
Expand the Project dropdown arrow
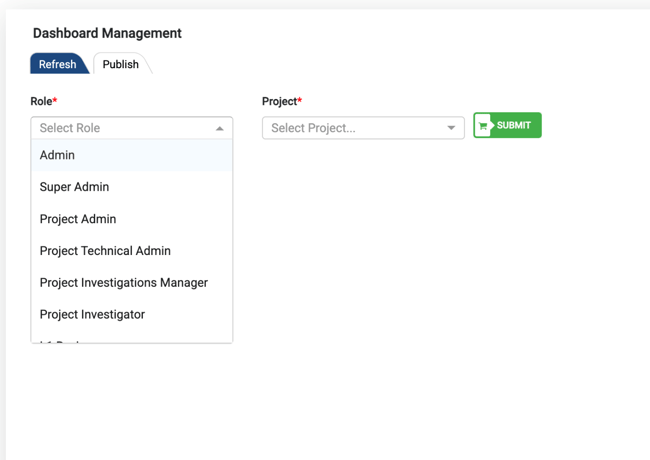point(451,128)
